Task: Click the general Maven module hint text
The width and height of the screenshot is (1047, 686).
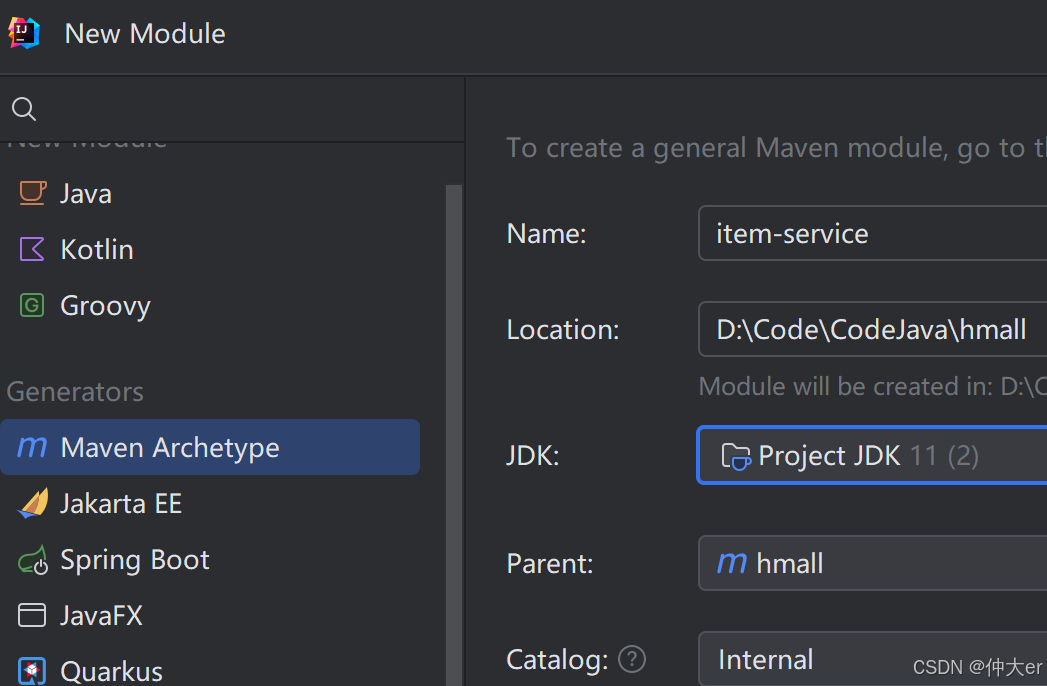Action: click(x=777, y=148)
